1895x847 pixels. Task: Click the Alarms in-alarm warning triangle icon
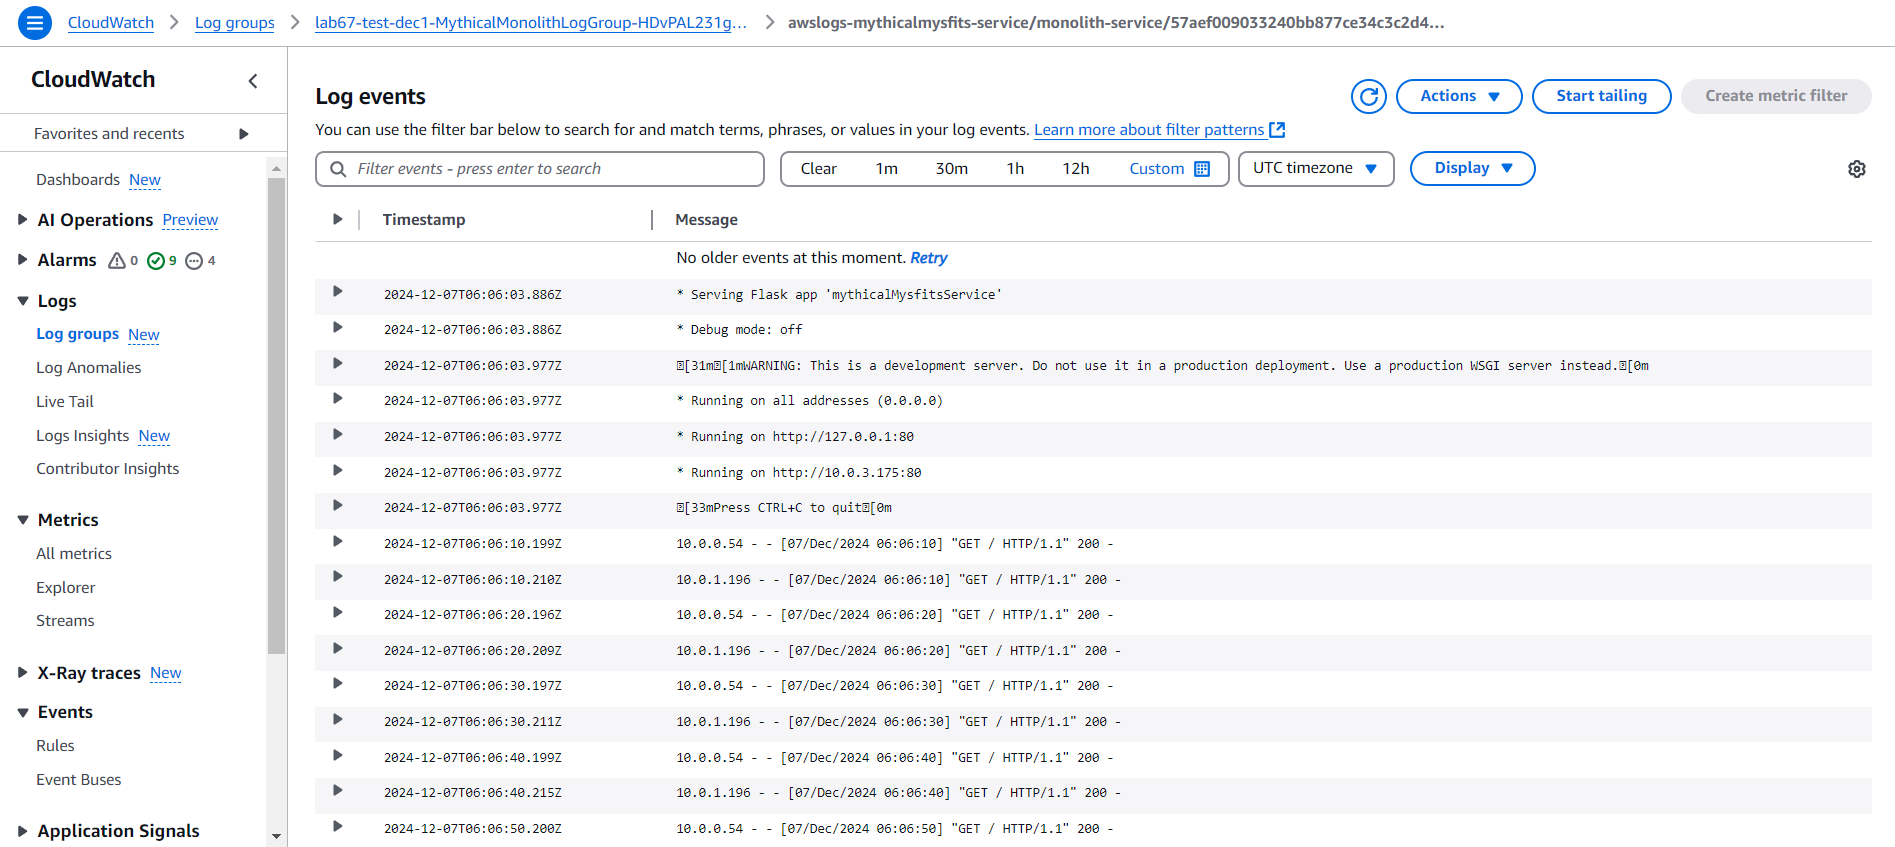tap(117, 261)
